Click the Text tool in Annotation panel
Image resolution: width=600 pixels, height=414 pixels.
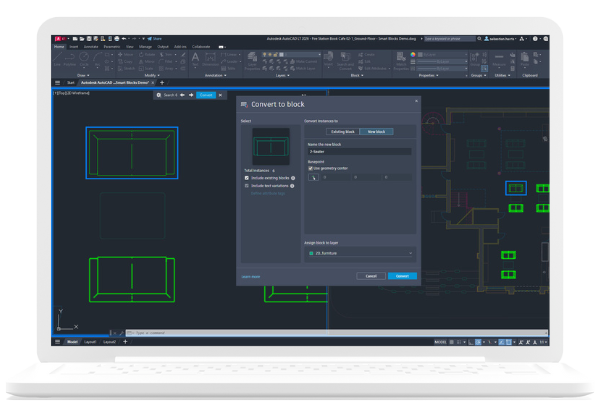pyautogui.click(x=195, y=59)
